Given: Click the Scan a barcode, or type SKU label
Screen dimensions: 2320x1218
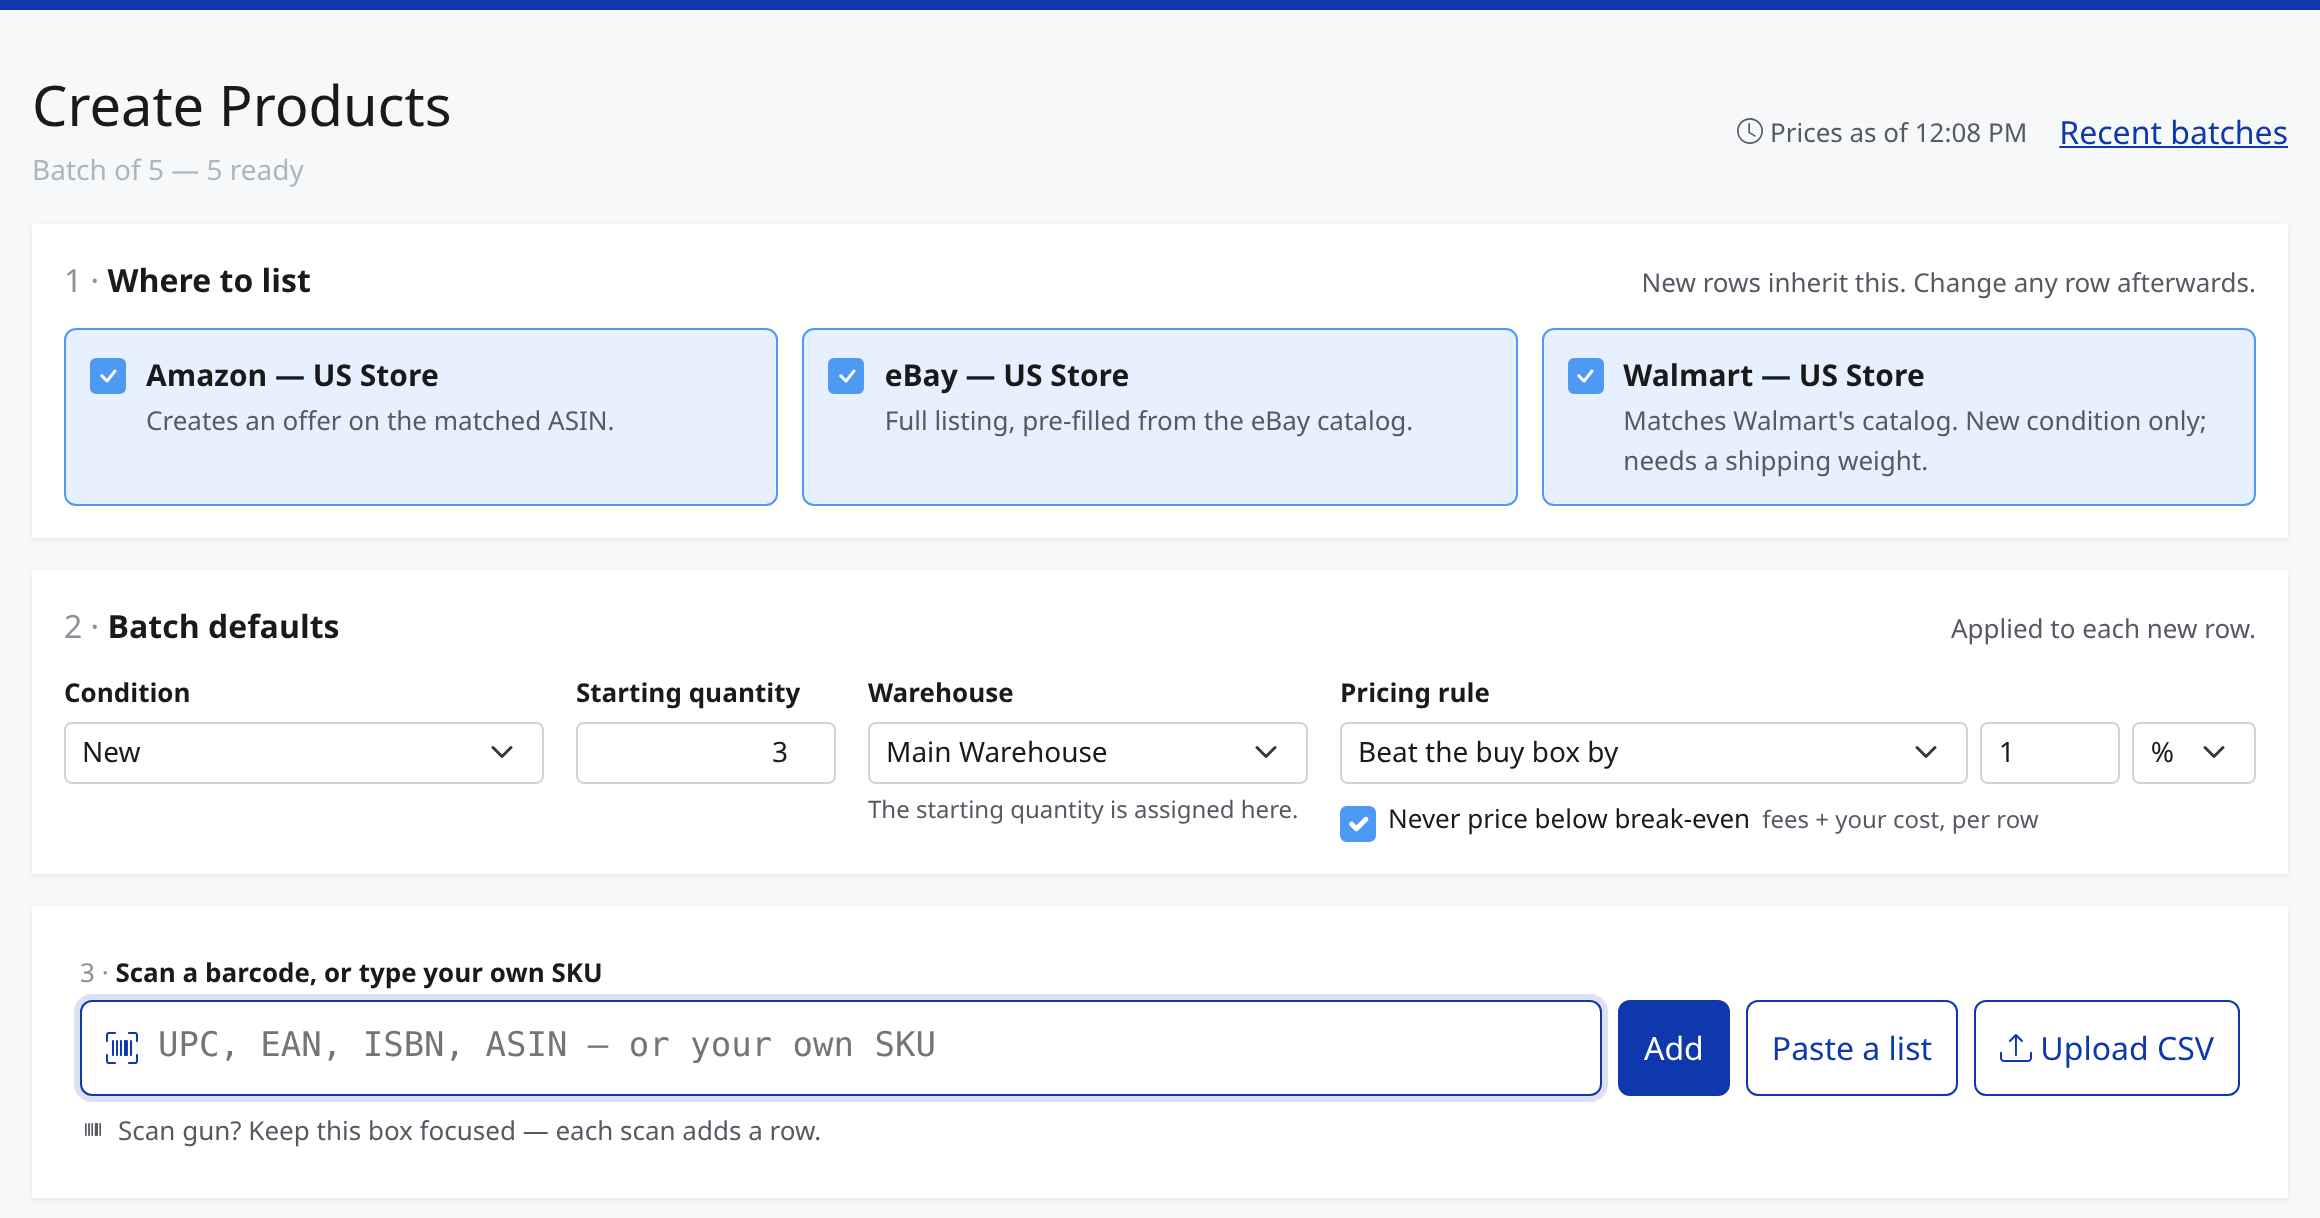Looking at the screenshot, I should pos(359,973).
